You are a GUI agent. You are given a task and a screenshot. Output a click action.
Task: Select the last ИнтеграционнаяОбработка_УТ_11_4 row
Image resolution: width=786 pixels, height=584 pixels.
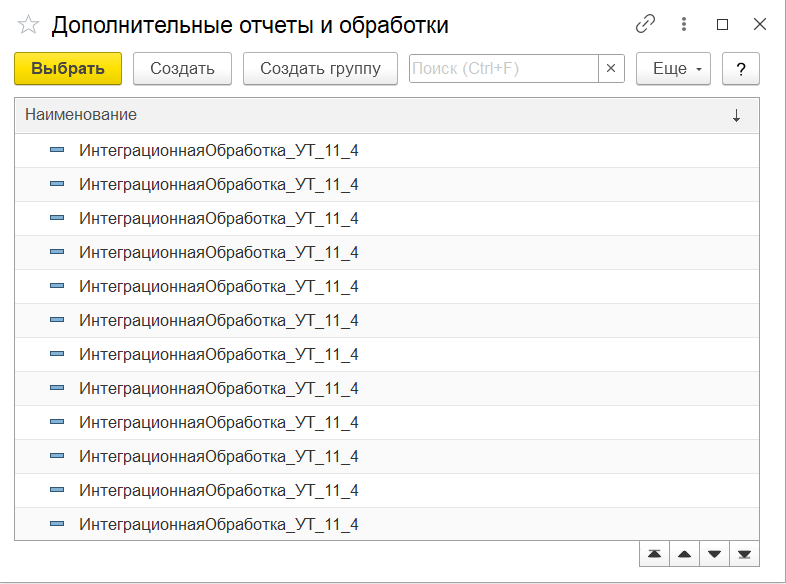(x=387, y=524)
